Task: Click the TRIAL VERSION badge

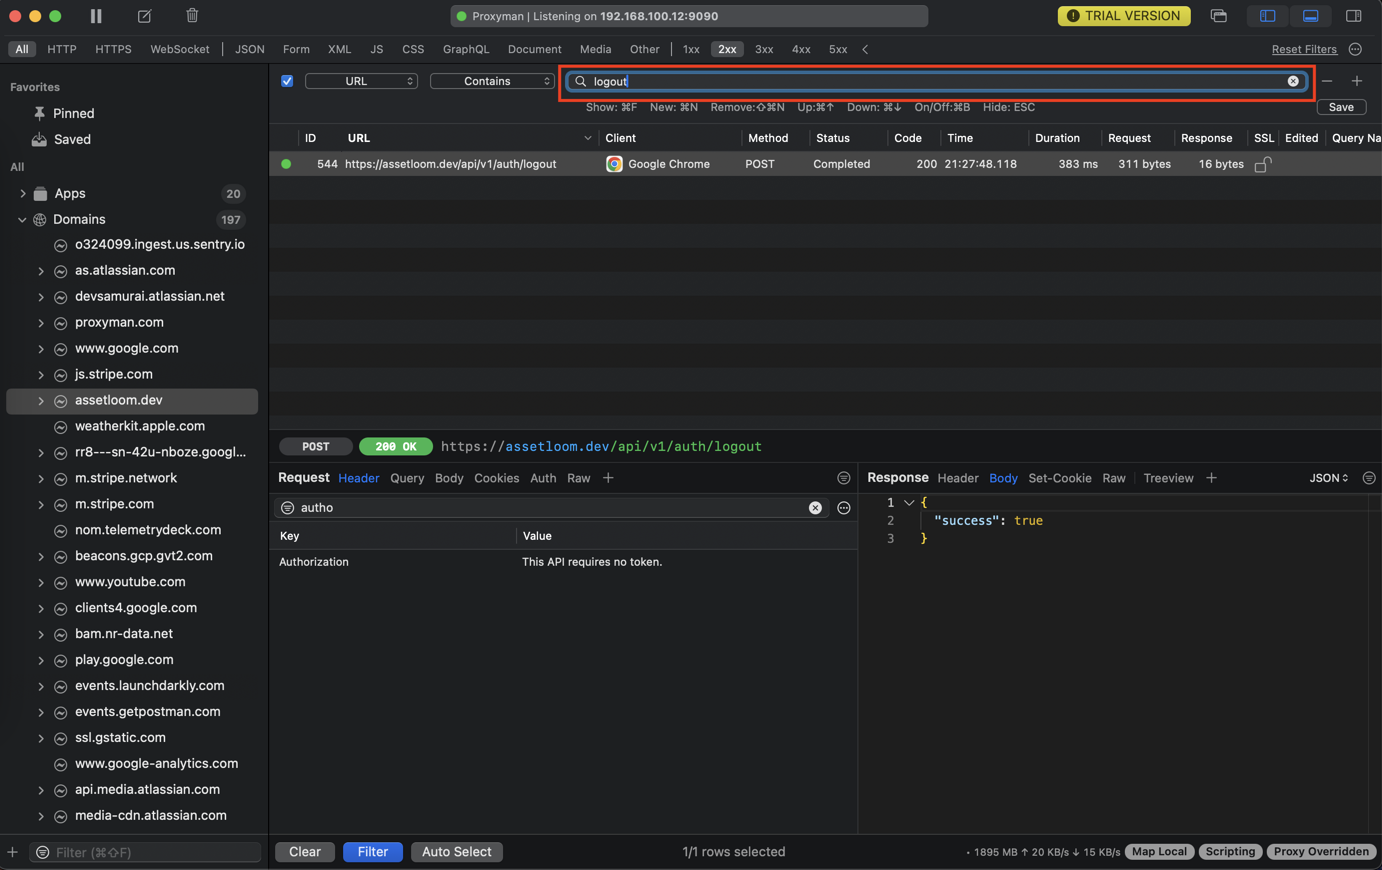Action: [1124, 16]
